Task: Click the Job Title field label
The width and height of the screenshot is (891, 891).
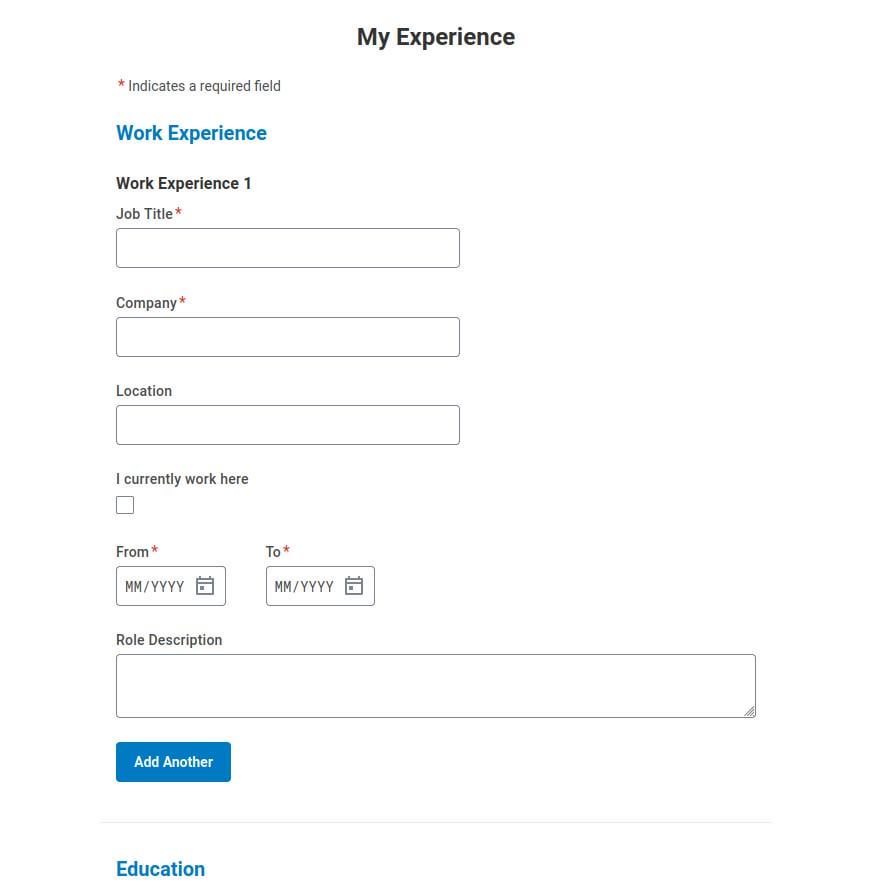Action: pyautogui.click(x=144, y=214)
